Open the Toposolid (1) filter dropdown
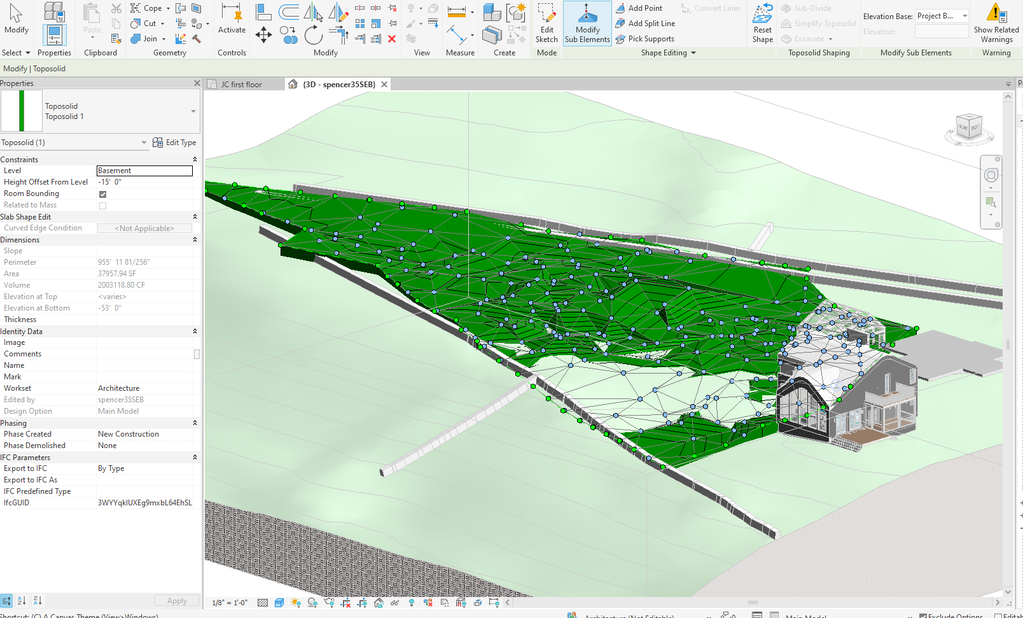Viewport: 1023px width, 618px height. (x=144, y=142)
